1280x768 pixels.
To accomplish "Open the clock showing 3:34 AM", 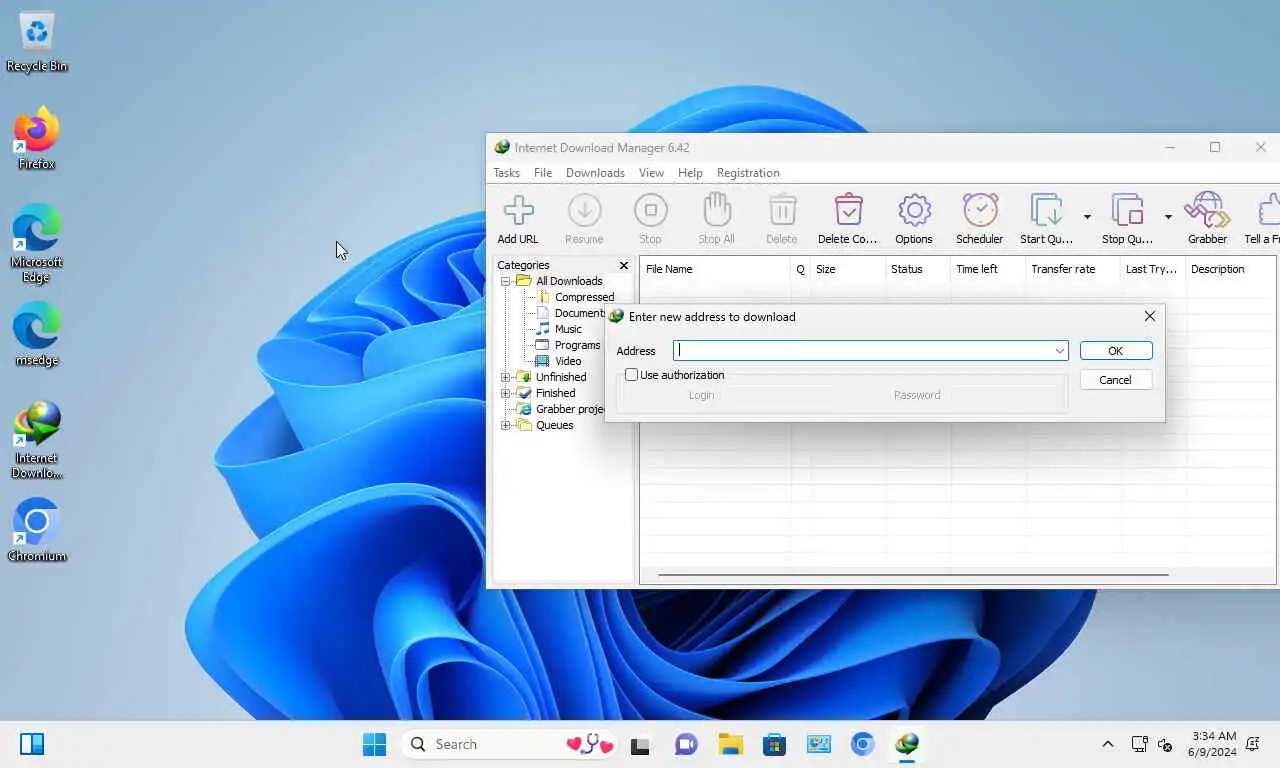I will 1214,744.
